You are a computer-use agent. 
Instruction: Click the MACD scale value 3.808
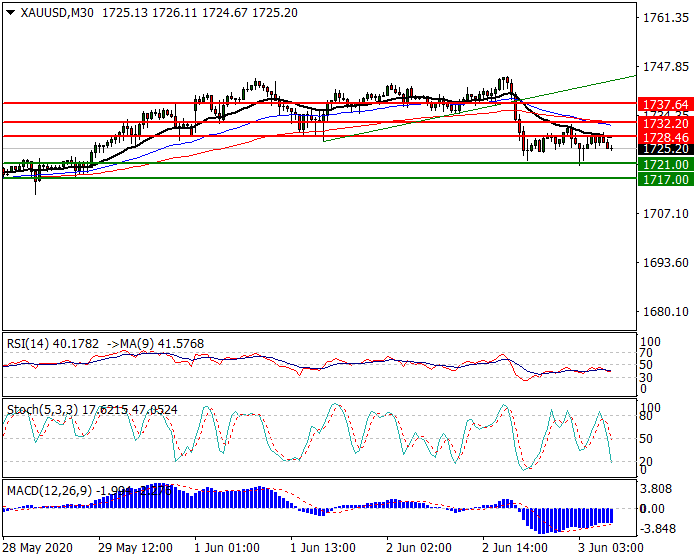(x=656, y=489)
